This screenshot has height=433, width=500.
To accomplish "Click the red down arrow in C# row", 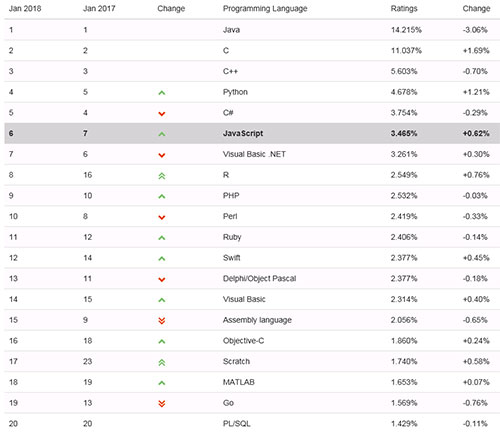I will tap(162, 114).
